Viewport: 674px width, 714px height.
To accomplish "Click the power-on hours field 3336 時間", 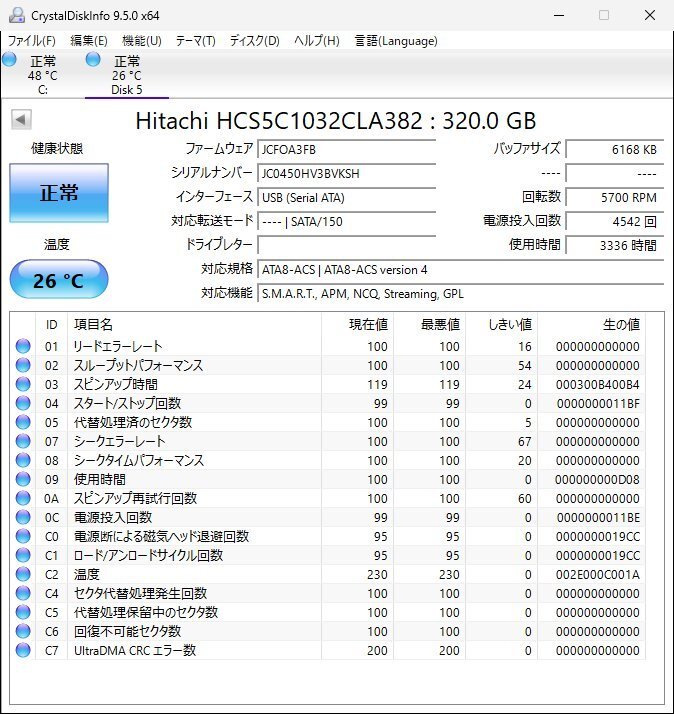I will click(615, 245).
